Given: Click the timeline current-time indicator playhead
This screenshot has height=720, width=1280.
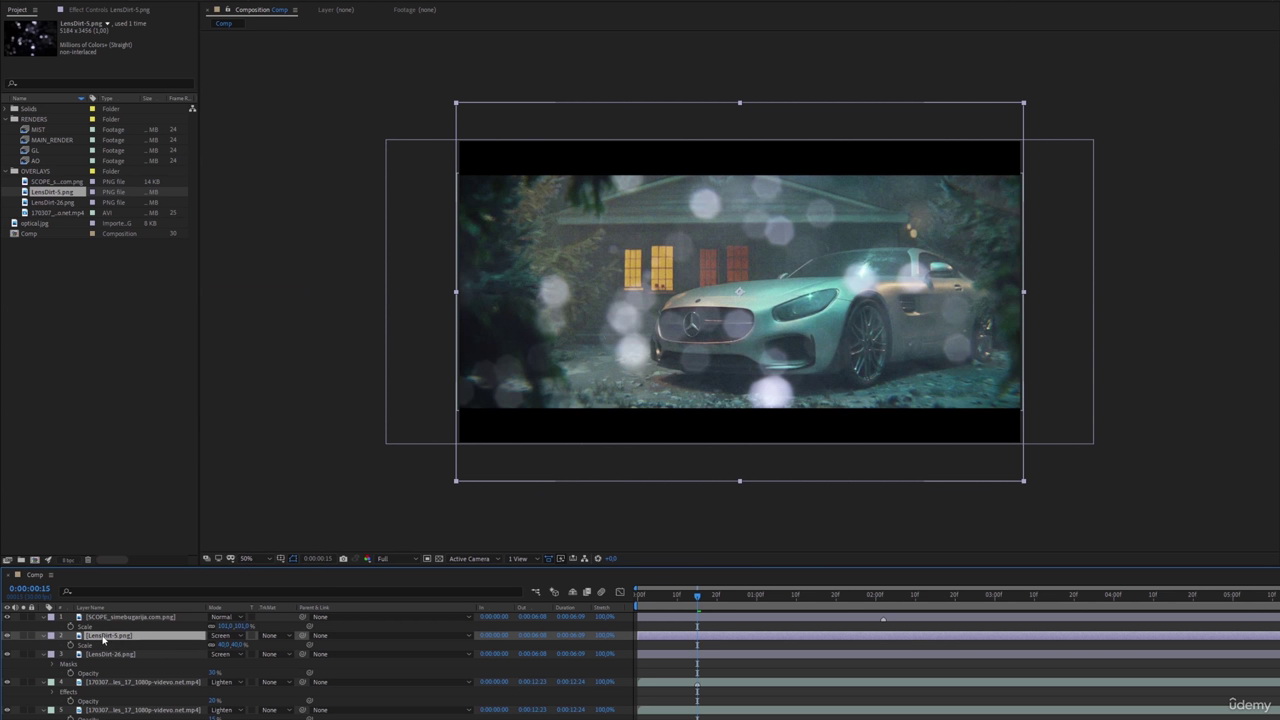Looking at the screenshot, I should [697, 596].
